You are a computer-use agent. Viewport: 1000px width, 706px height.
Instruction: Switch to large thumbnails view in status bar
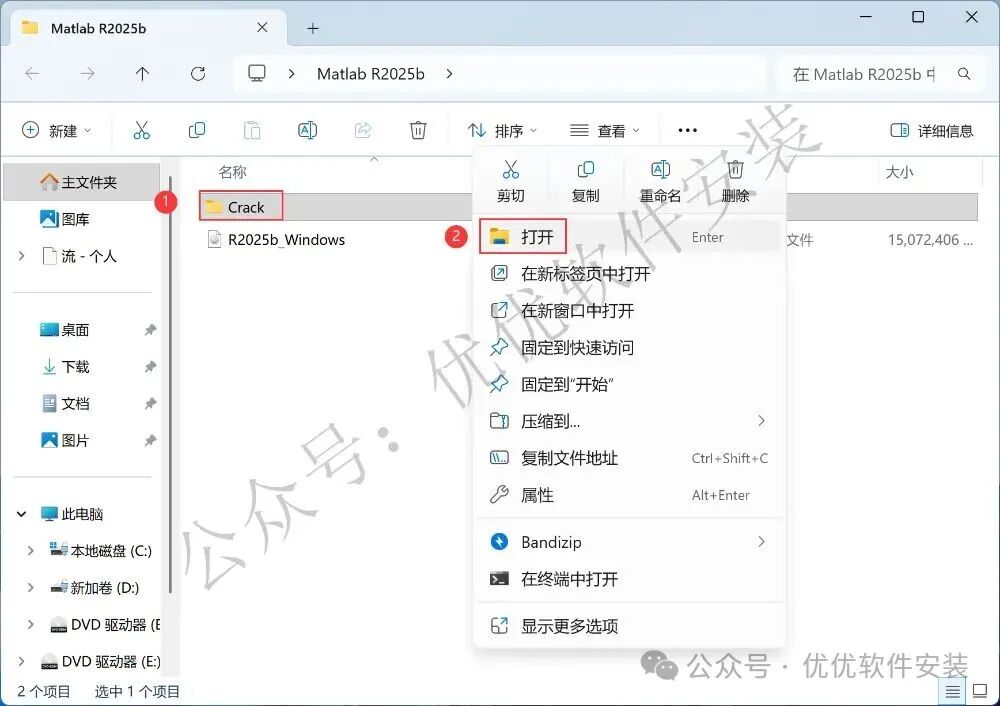tap(980, 691)
